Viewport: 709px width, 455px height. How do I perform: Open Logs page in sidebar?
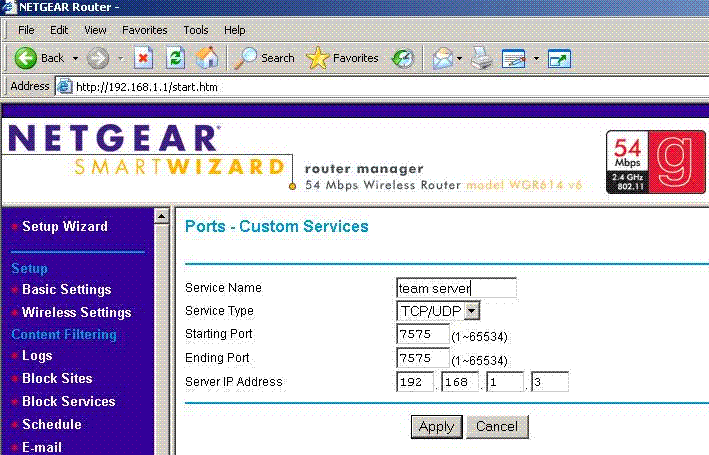(x=37, y=356)
